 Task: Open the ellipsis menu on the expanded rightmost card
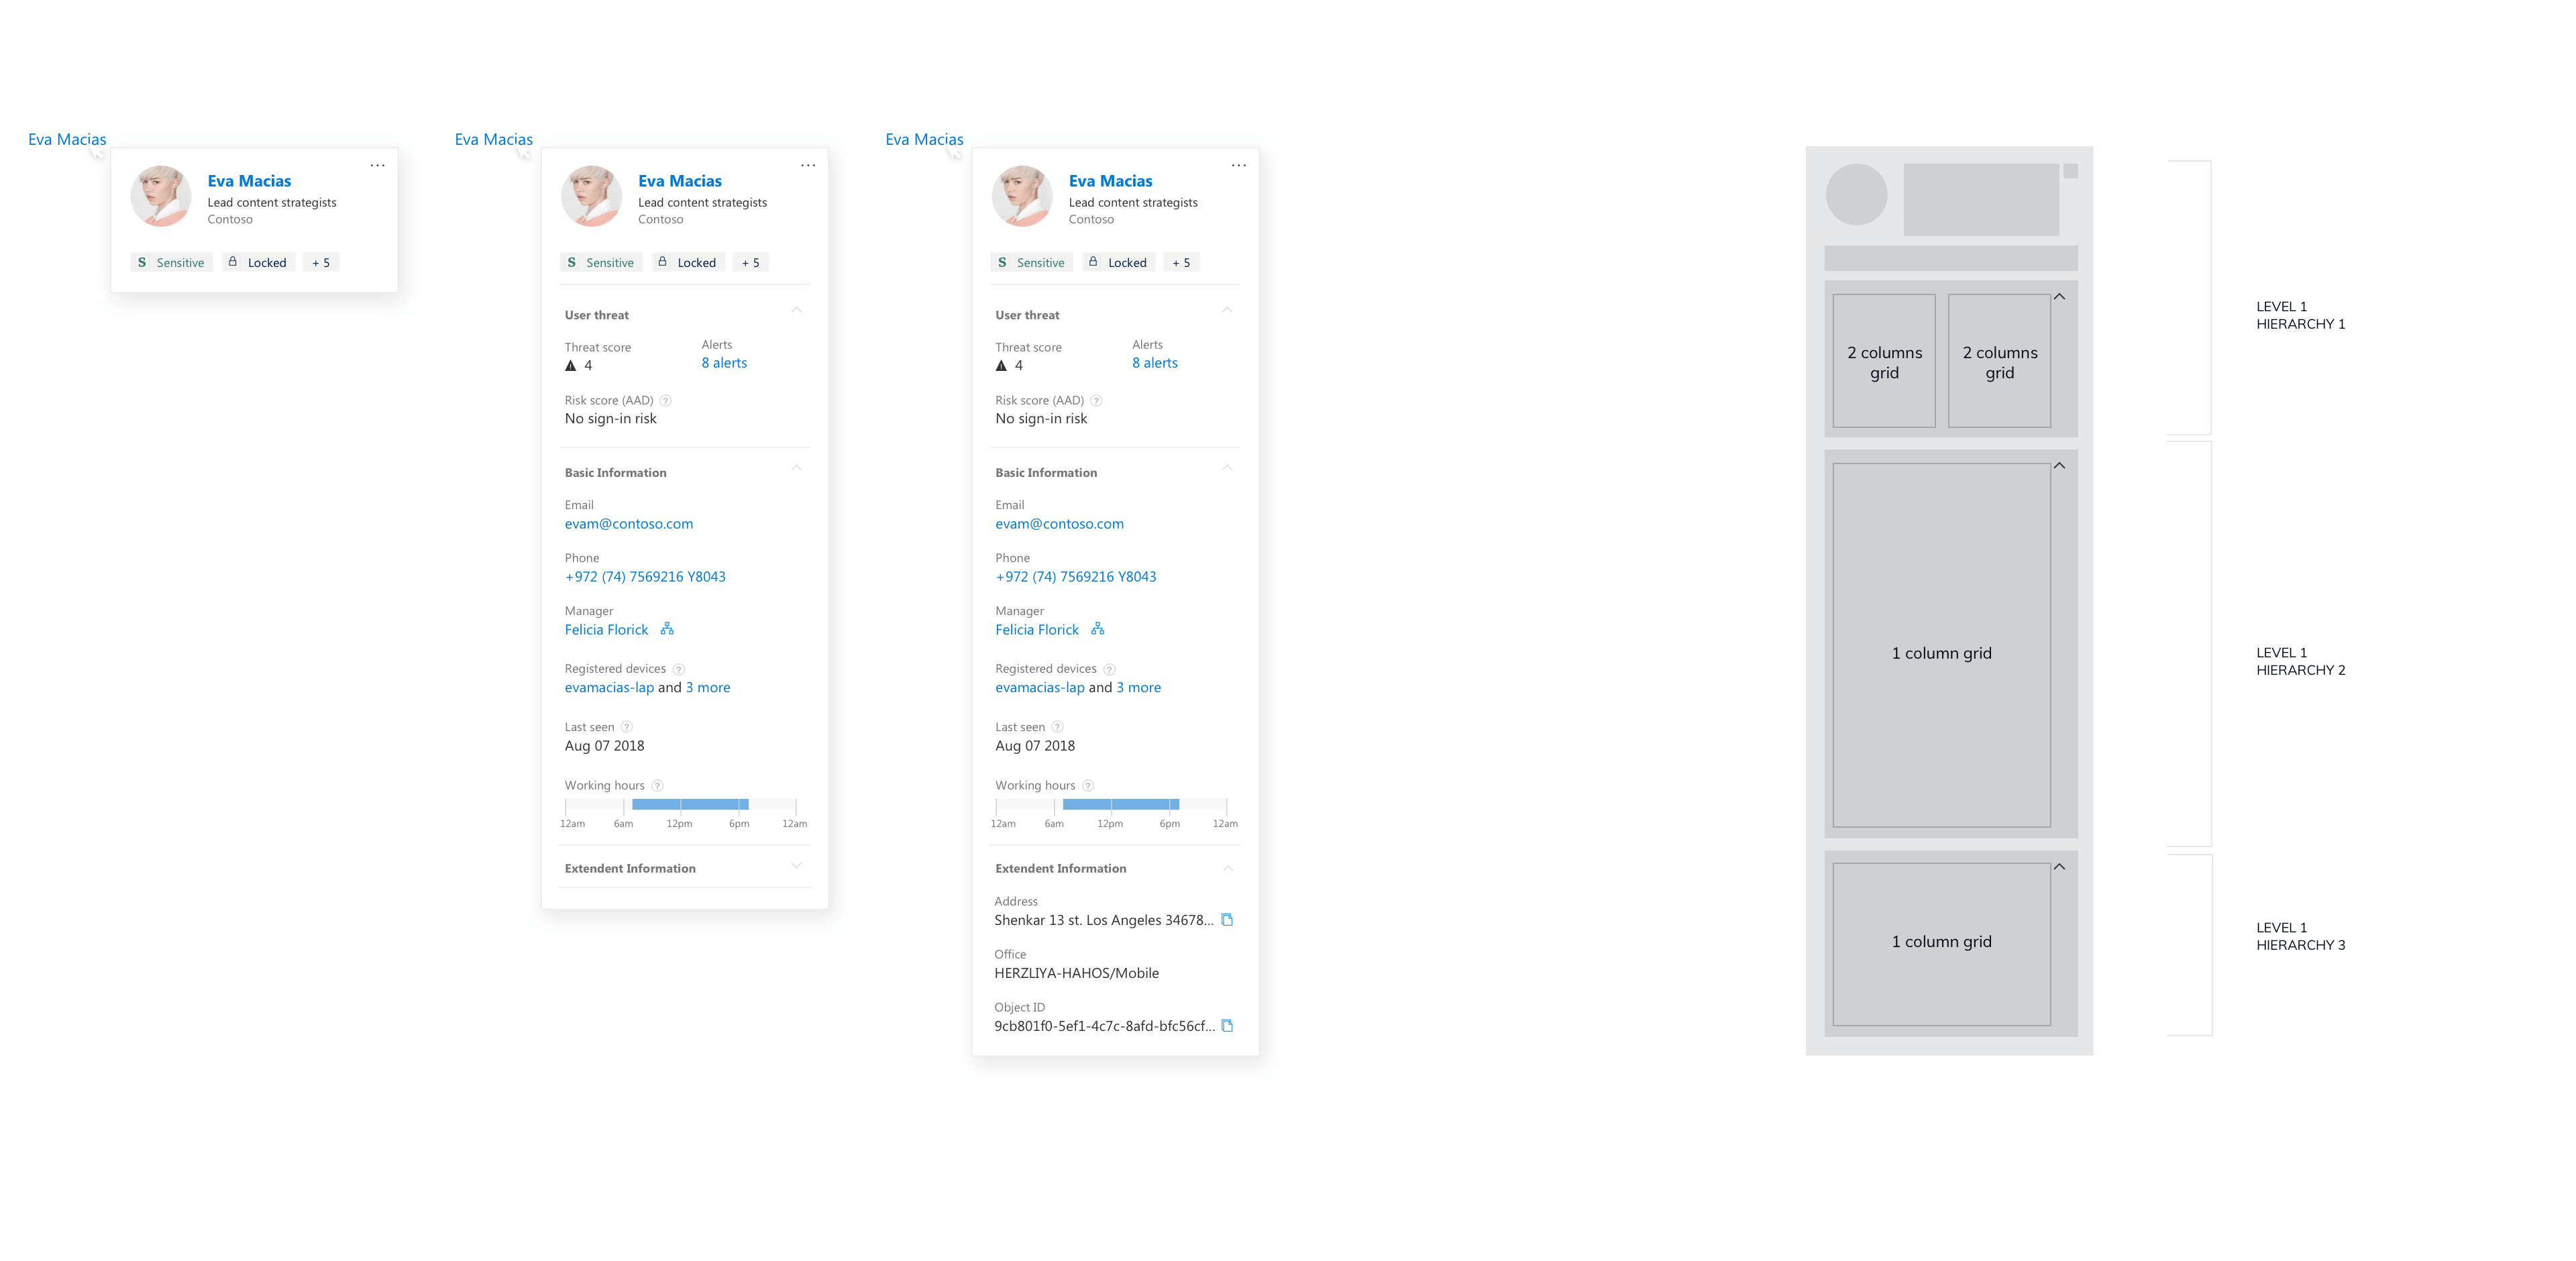[1239, 165]
